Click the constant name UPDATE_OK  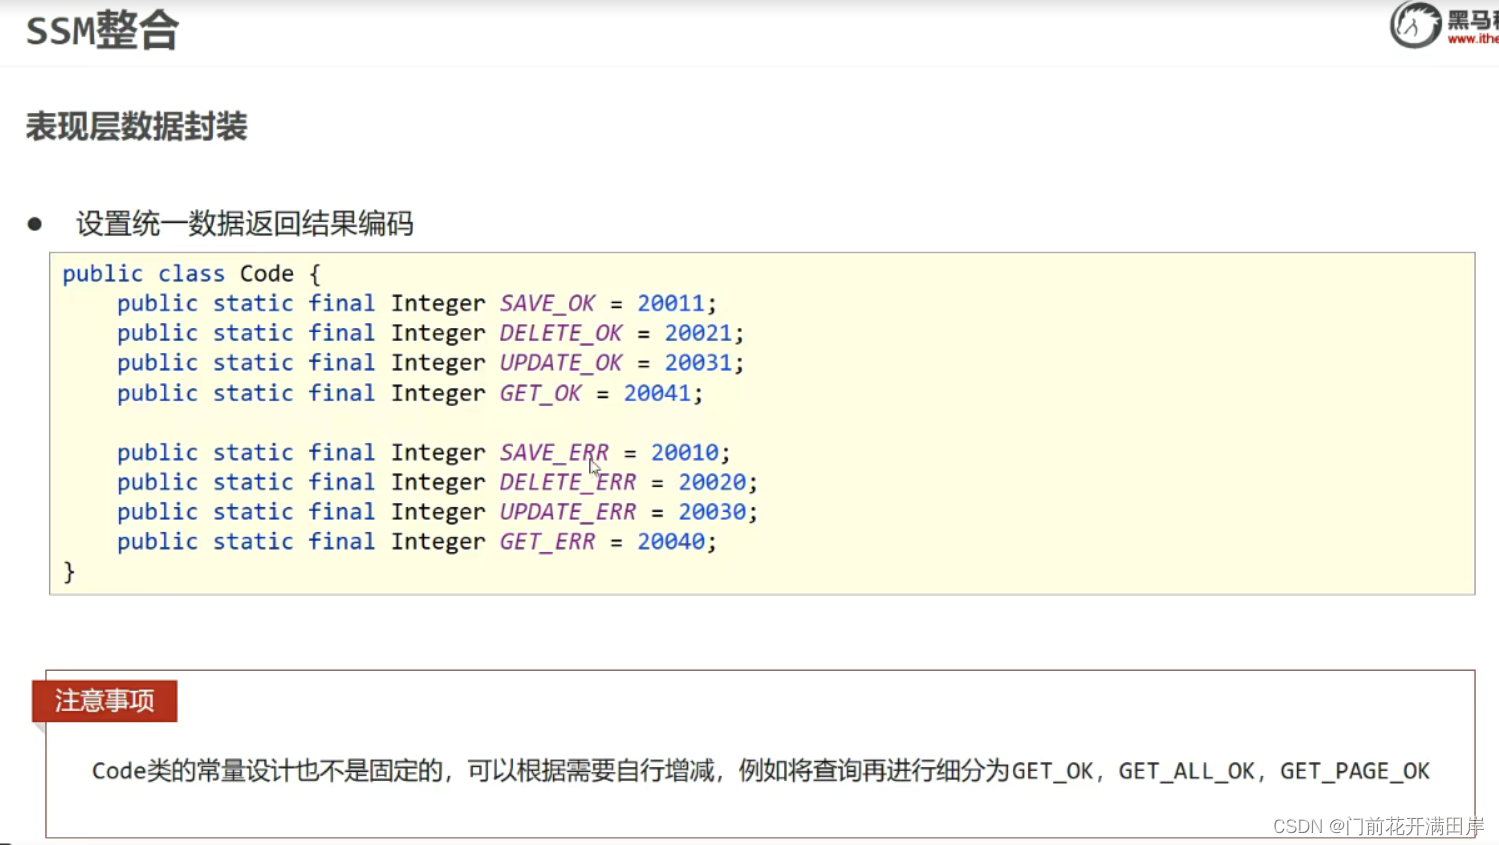[561, 363]
